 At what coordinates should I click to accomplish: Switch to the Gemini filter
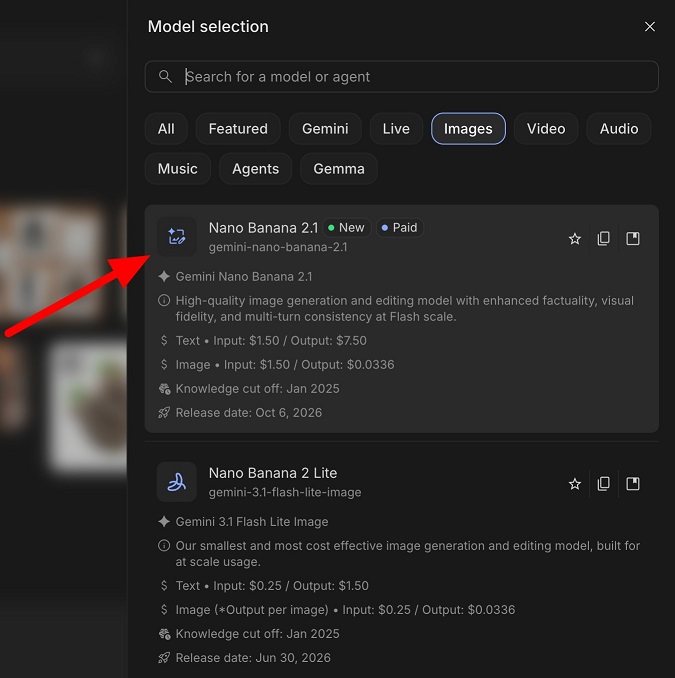(325, 129)
